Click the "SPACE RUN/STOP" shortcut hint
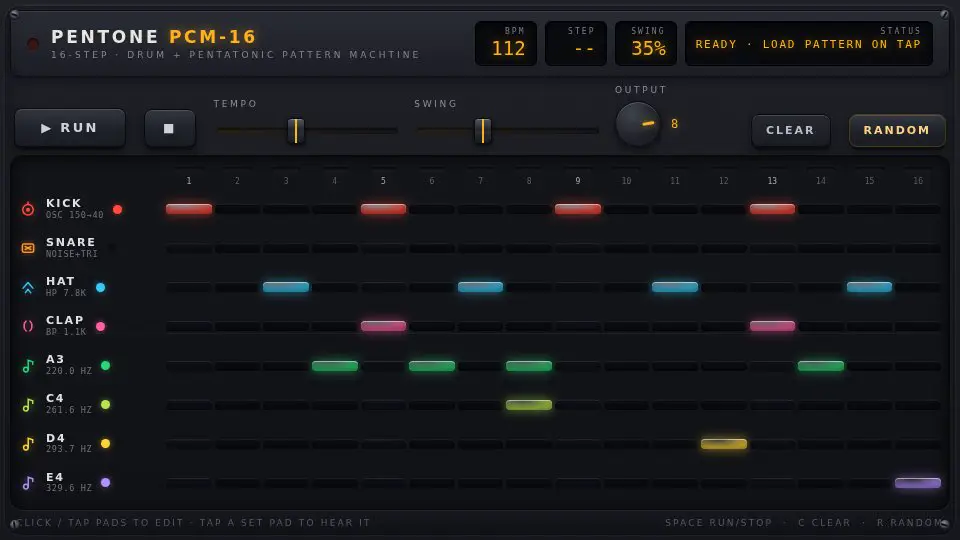The width and height of the screenshot is (960, 540). 719,523
